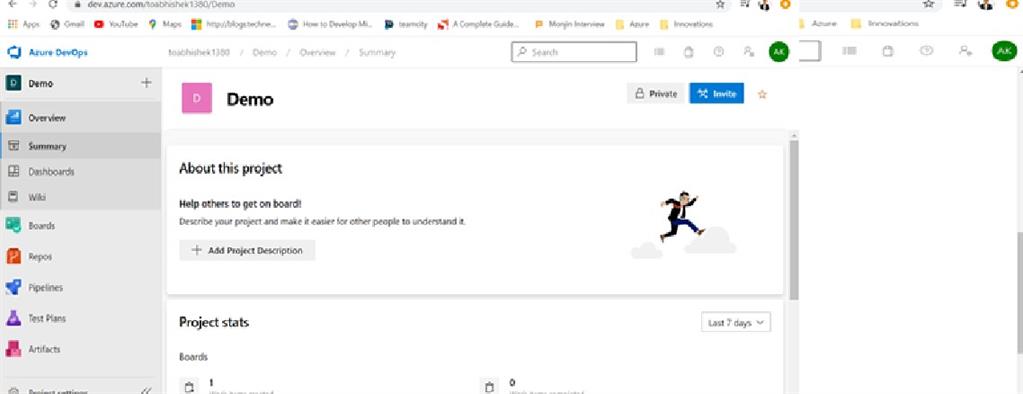Click the browser address bar URL
Image resolution: width=1023 pixels, height=394 pixels.
[x=160, y=4]
